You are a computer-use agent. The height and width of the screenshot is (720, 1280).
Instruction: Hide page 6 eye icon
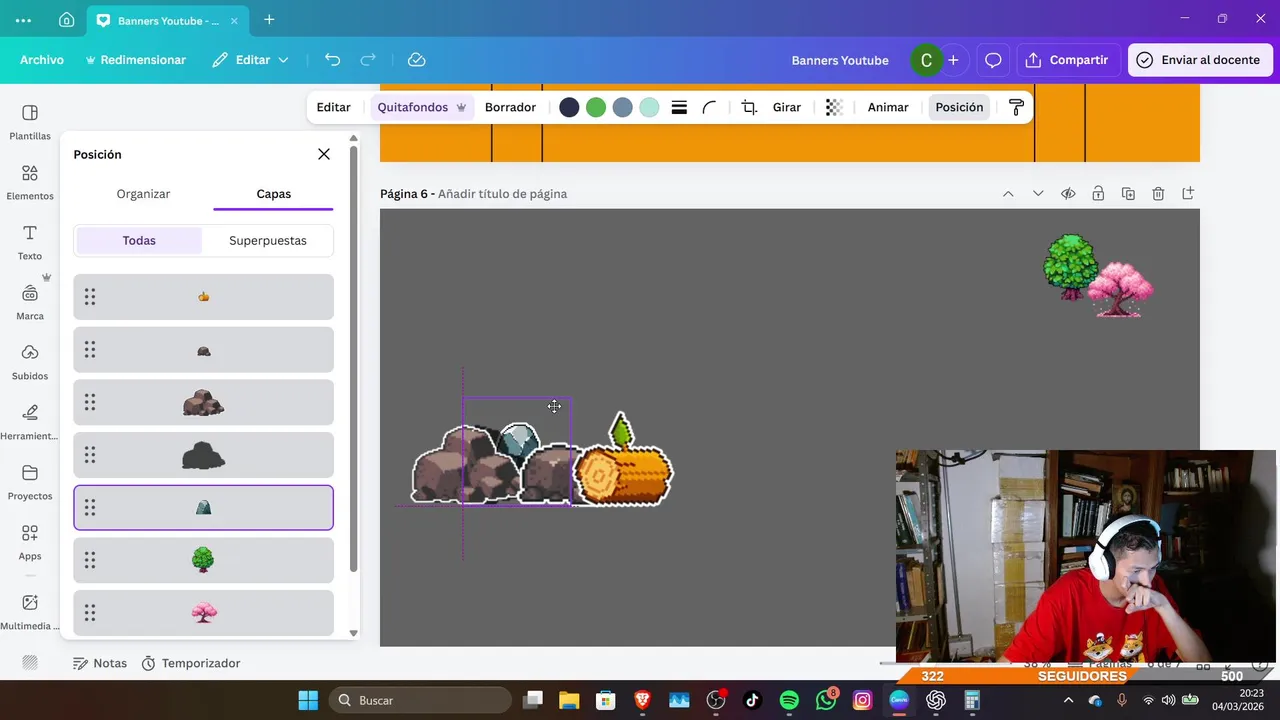(x=1068, y=193)
